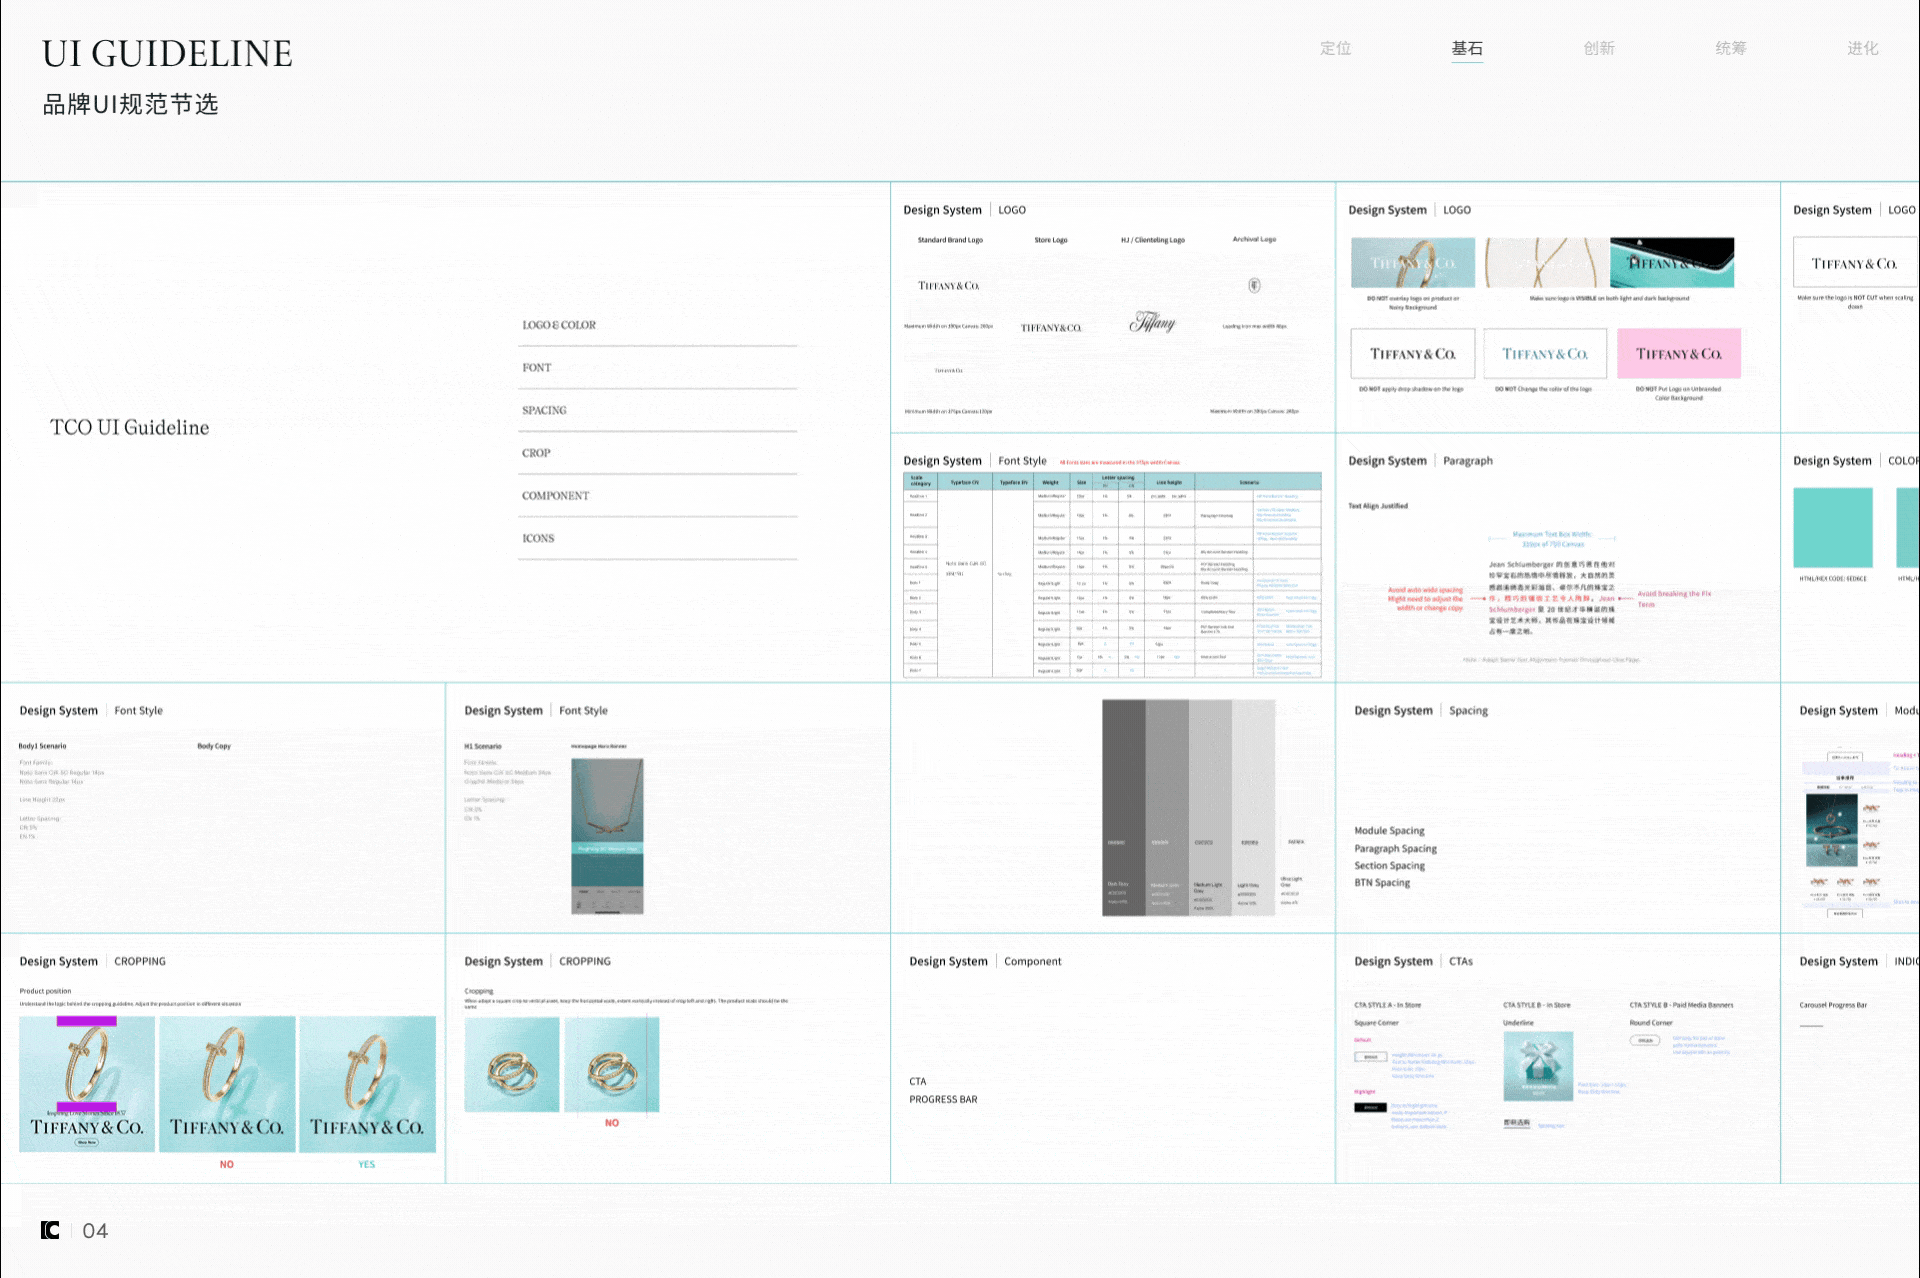The image size is (1920, 1278).
Task: Click the rings cropping image labeled NO
Action: click(612, 1064)
